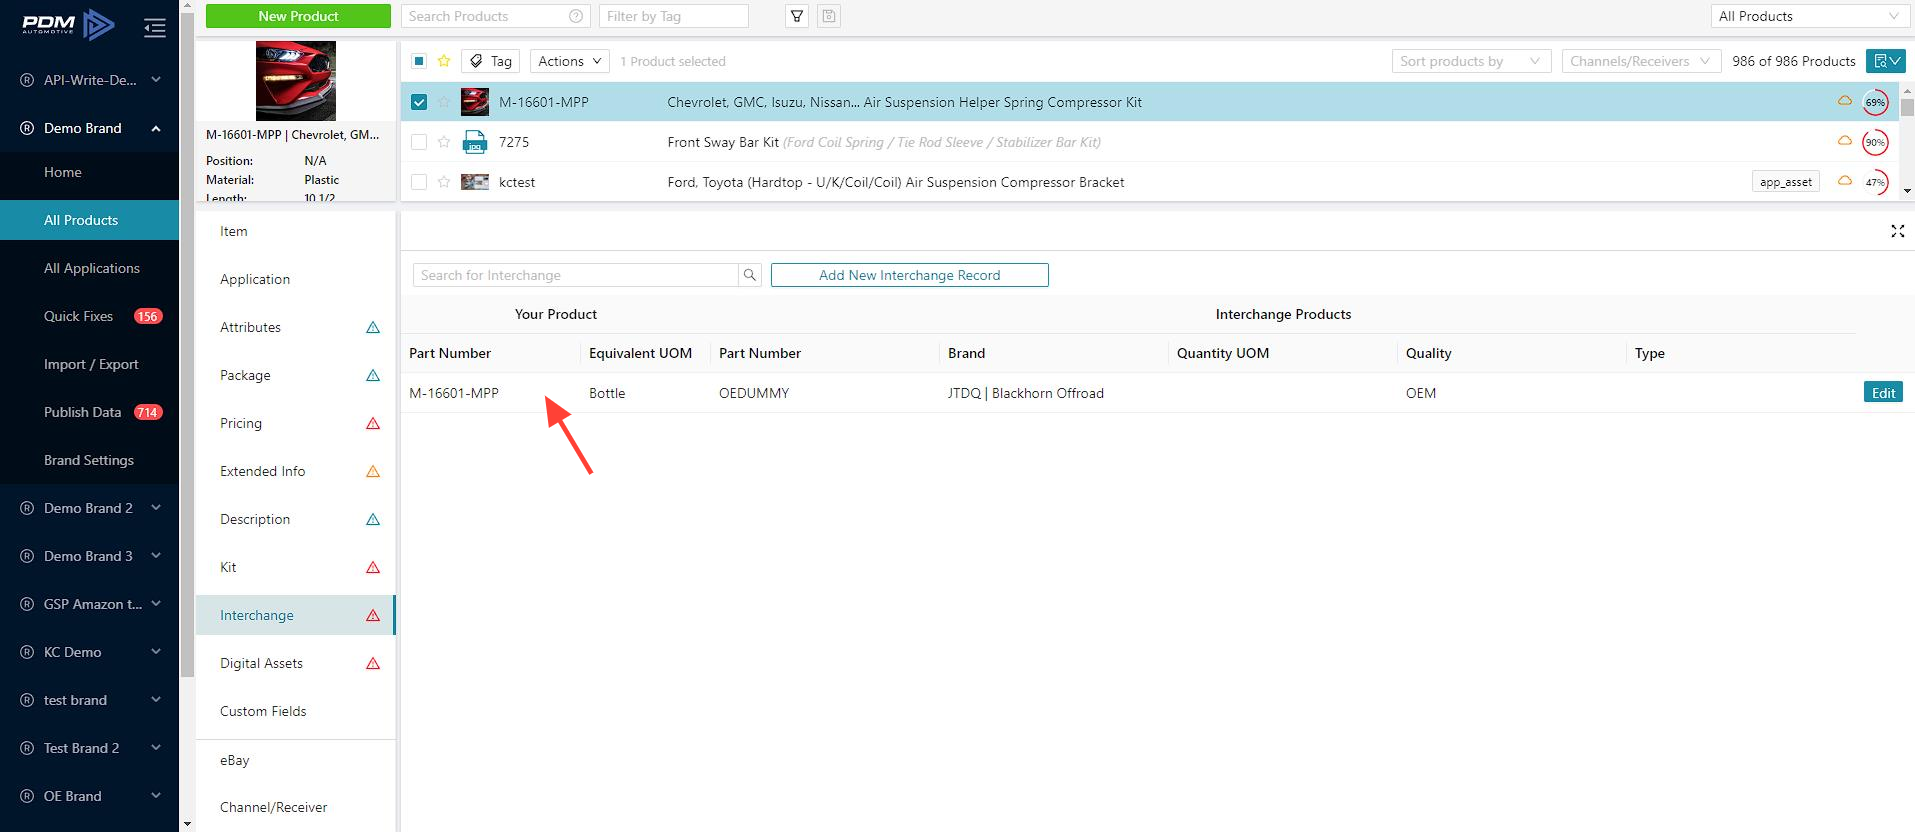
Task: Open Import / Export in sidebar
Action: pos(91,364)
